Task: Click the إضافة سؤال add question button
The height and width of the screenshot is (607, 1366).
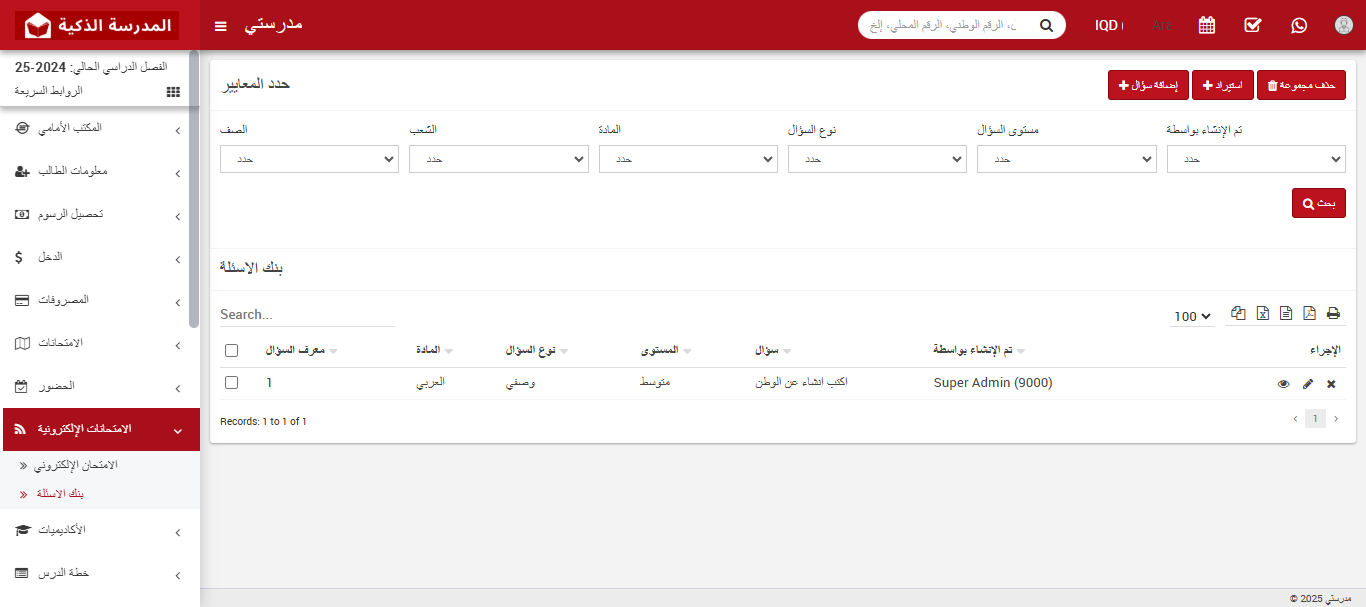Action: 1146,84
